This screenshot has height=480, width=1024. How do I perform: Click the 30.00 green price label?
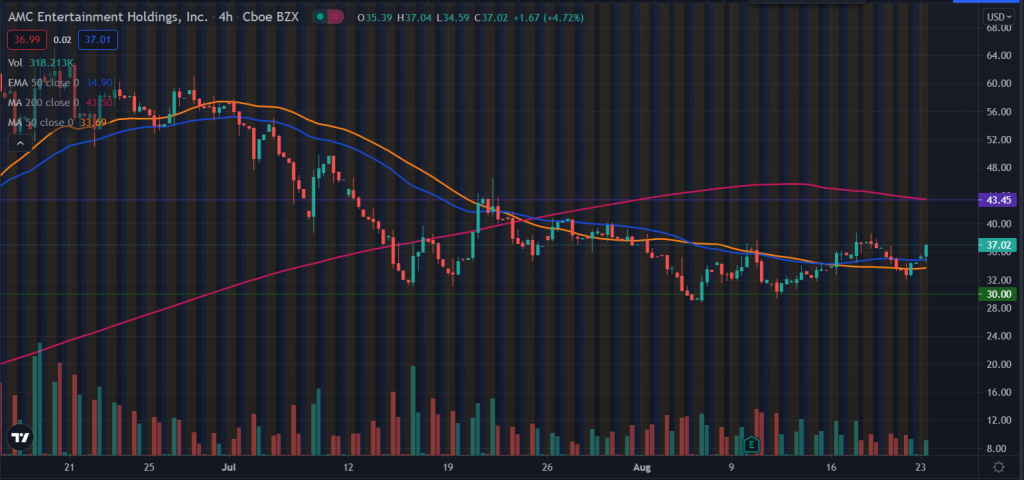pos(999,294)
